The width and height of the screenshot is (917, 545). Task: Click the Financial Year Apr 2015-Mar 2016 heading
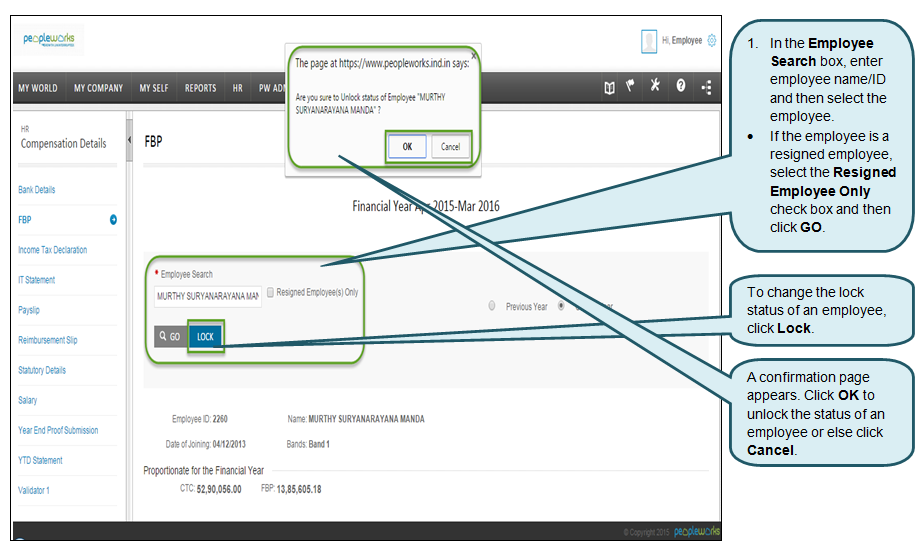pos(426,206)
